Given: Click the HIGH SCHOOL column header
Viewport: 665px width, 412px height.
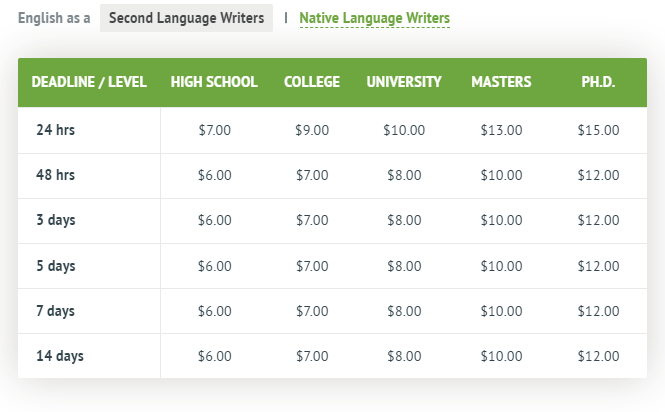Looking at the screenshot, I should pos(214,82).
